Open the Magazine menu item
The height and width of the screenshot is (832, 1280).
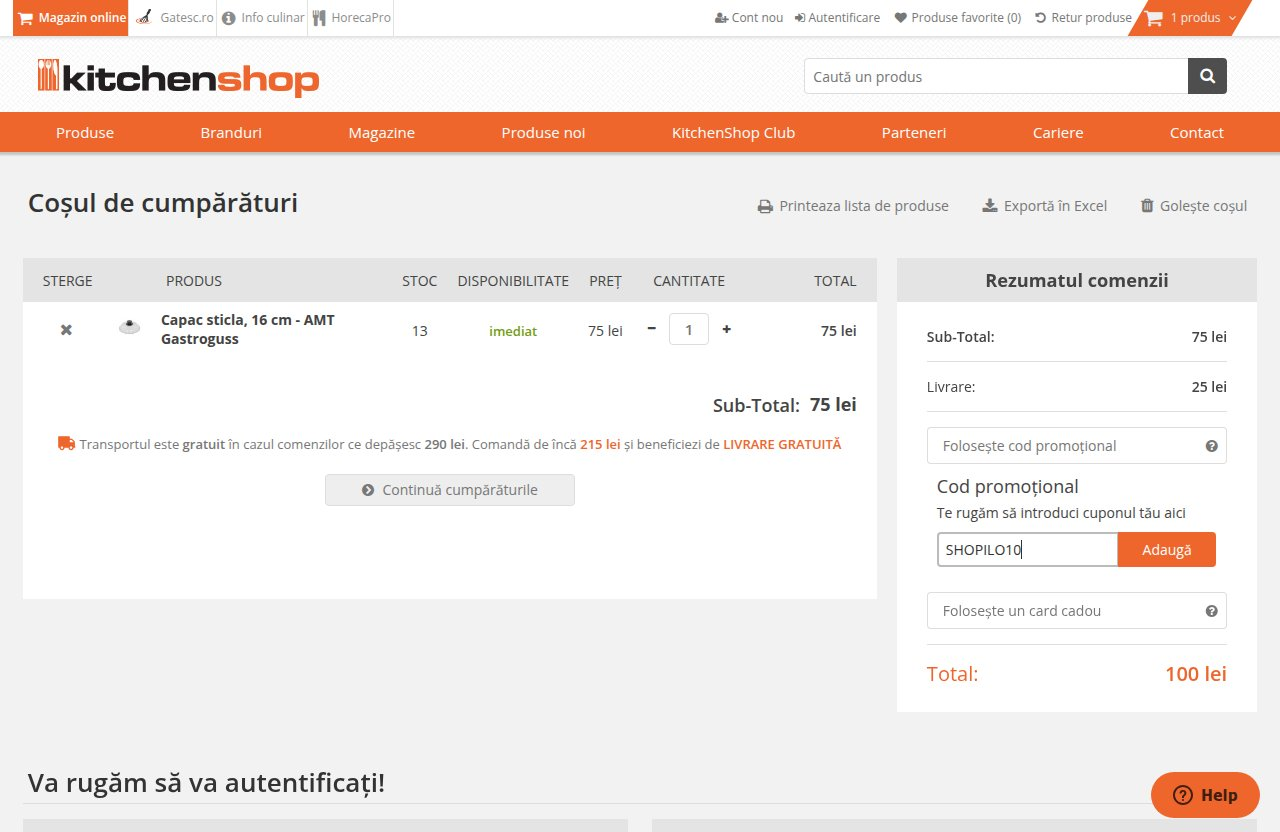tap(381, 132)
